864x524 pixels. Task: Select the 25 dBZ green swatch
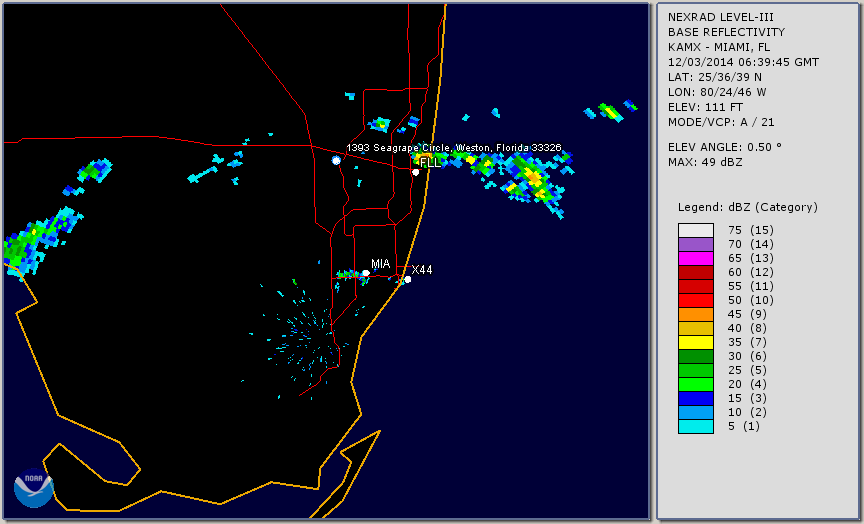click(x=696, y=370)
